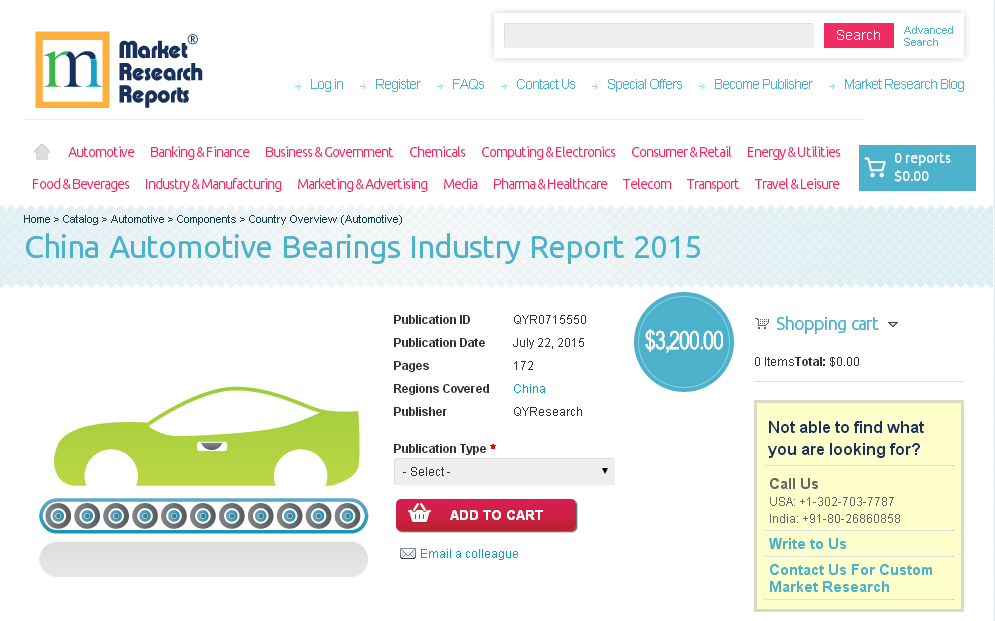995x621 pixels.
Task: Open the Automotive category menu
Action: [100, 152]
